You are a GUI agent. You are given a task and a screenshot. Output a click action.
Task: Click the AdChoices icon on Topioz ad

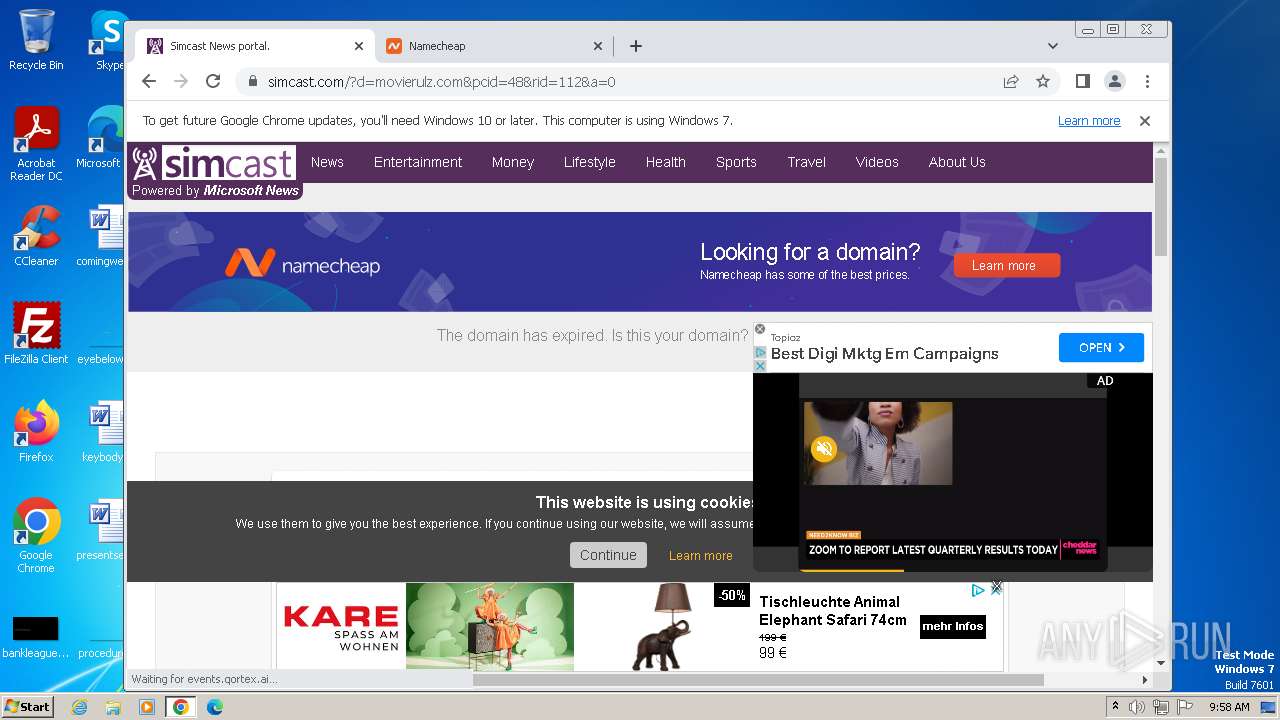pos(759,352)
